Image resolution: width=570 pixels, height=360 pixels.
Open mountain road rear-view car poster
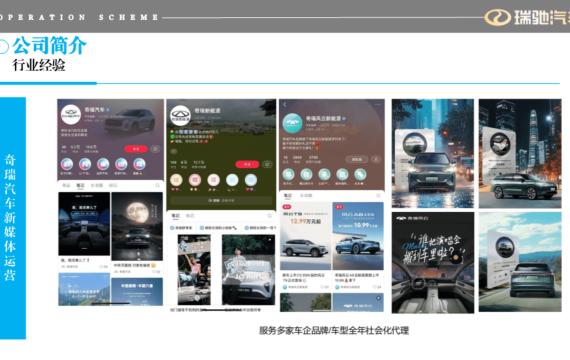[520, 262]
